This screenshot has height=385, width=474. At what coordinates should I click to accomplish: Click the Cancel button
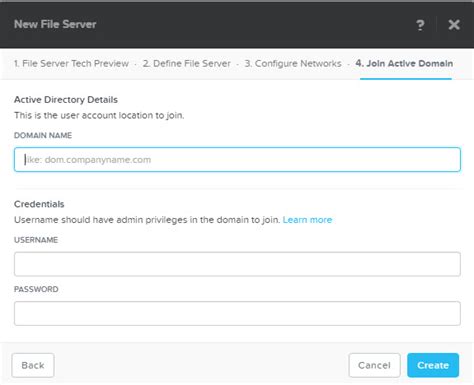(374, 365)
